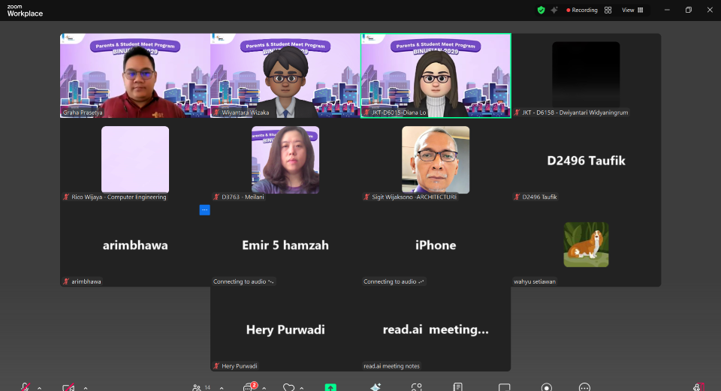Unmute the microphone in the toolbar
The image size is (721, 391).
point(25,387)
